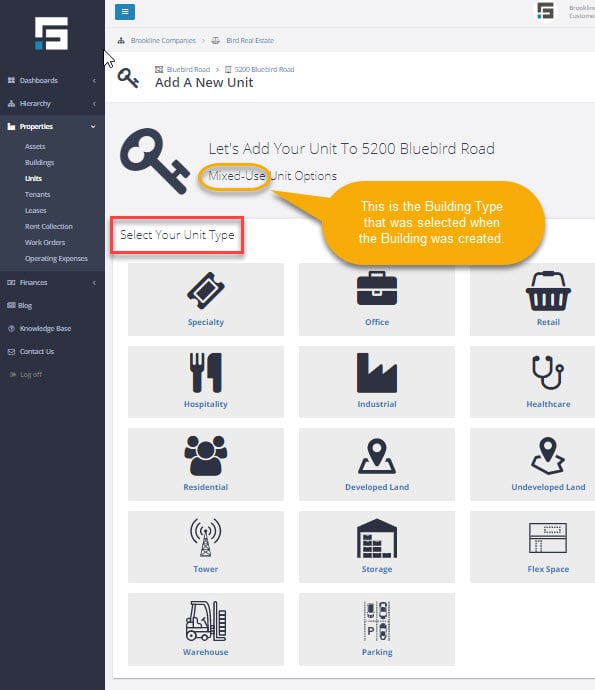Pick the Retail basket icon

[548, 291]
